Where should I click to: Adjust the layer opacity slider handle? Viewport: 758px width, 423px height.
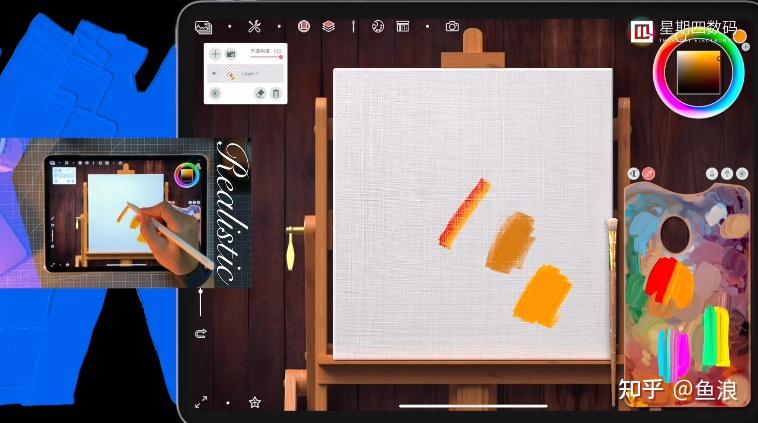coord(281,57)
